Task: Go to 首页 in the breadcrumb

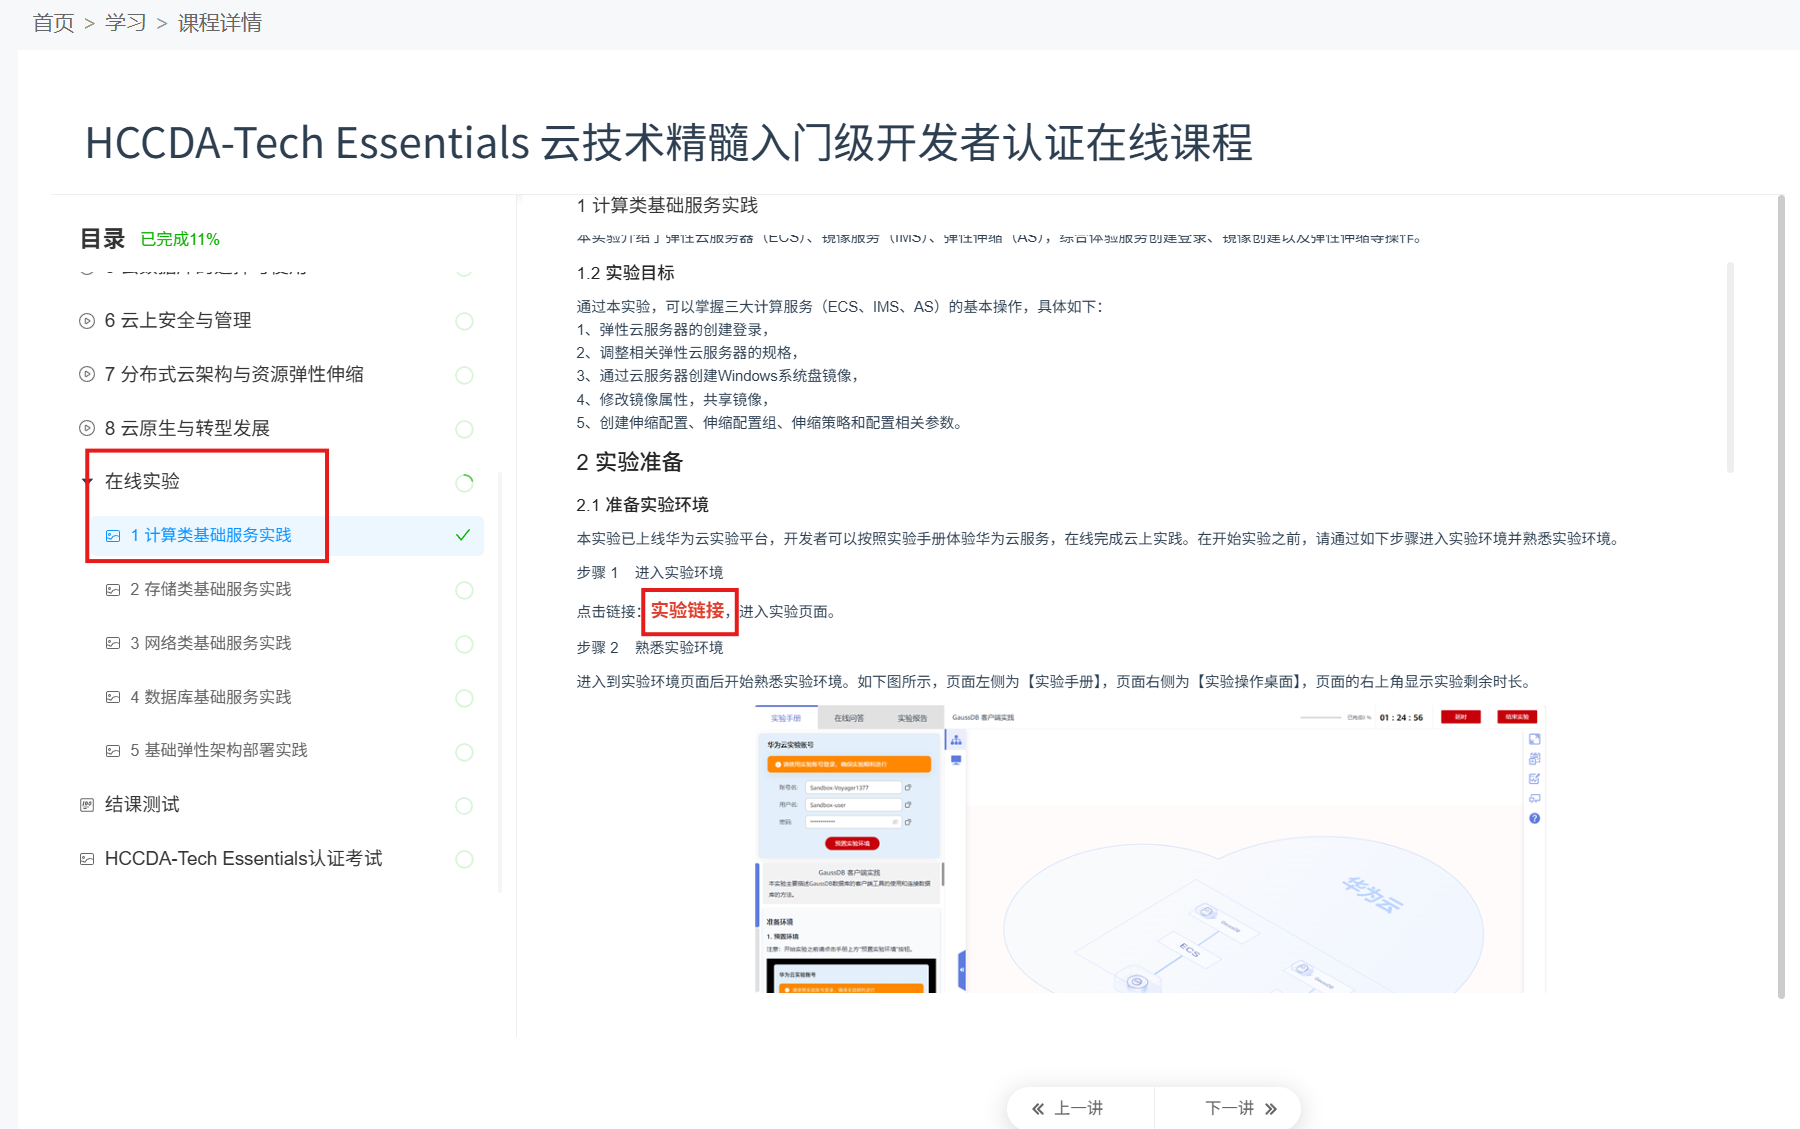Action: (x=53, y=23)
